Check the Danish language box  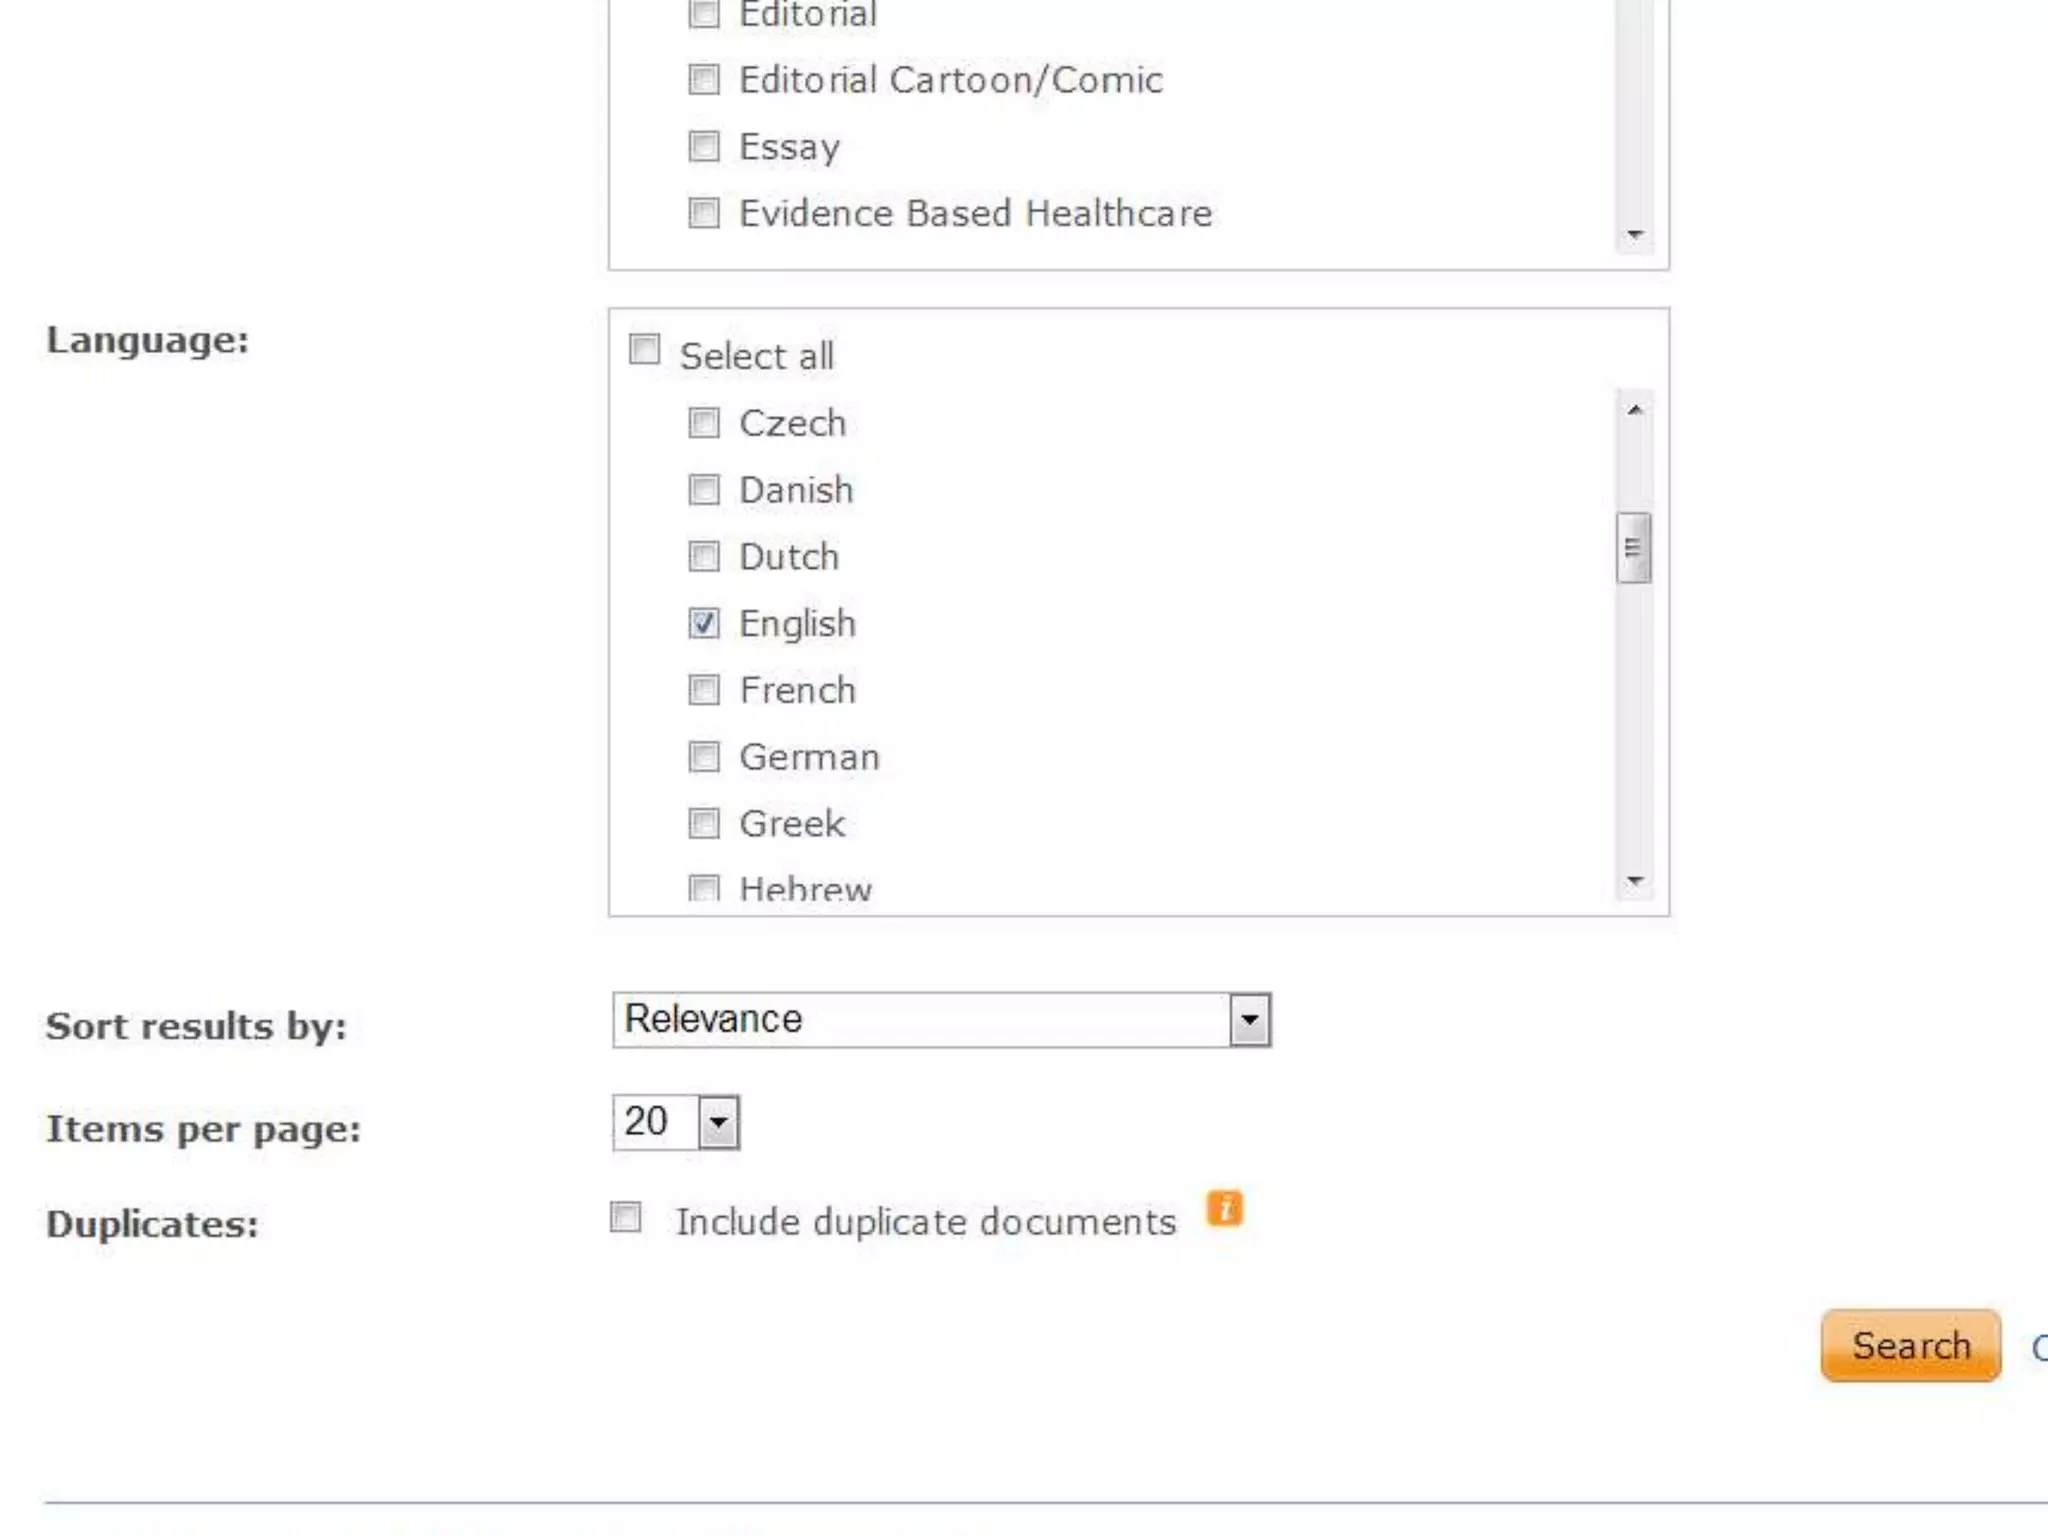coord(704,490)
